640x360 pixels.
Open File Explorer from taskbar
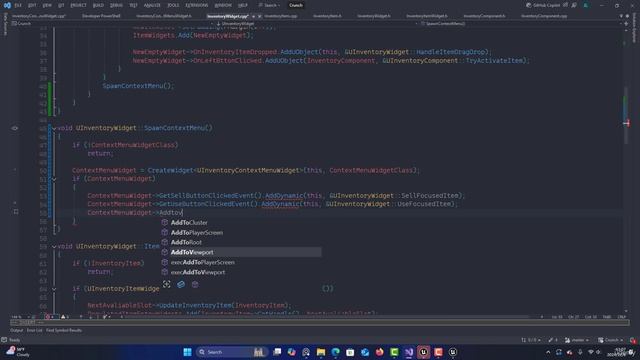(321, 352)
